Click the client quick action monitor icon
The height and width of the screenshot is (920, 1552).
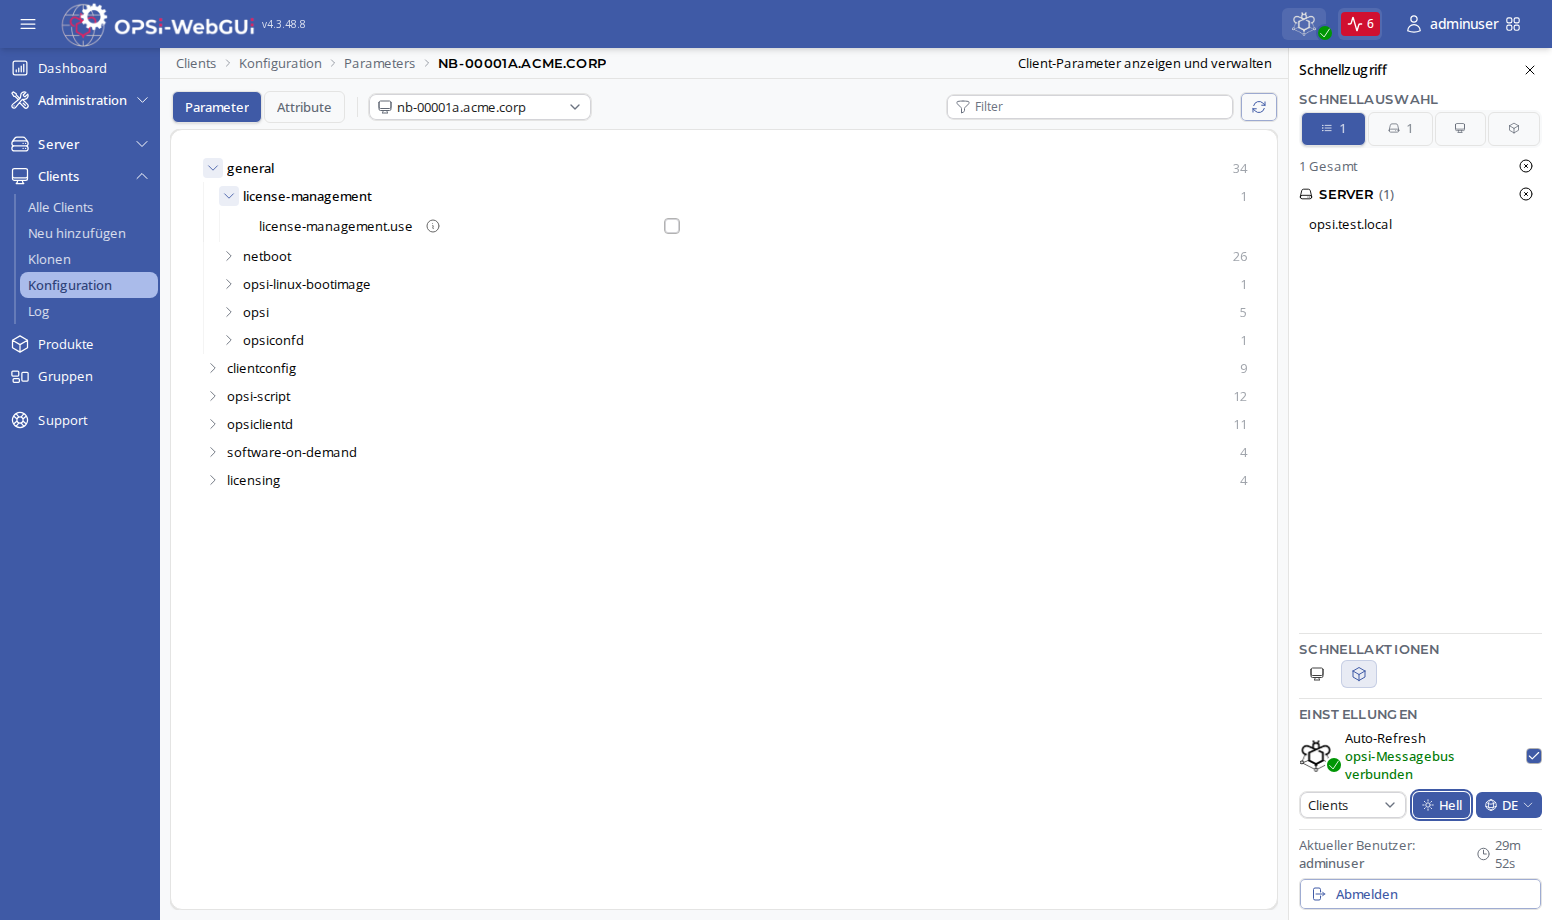(1317, 674)
